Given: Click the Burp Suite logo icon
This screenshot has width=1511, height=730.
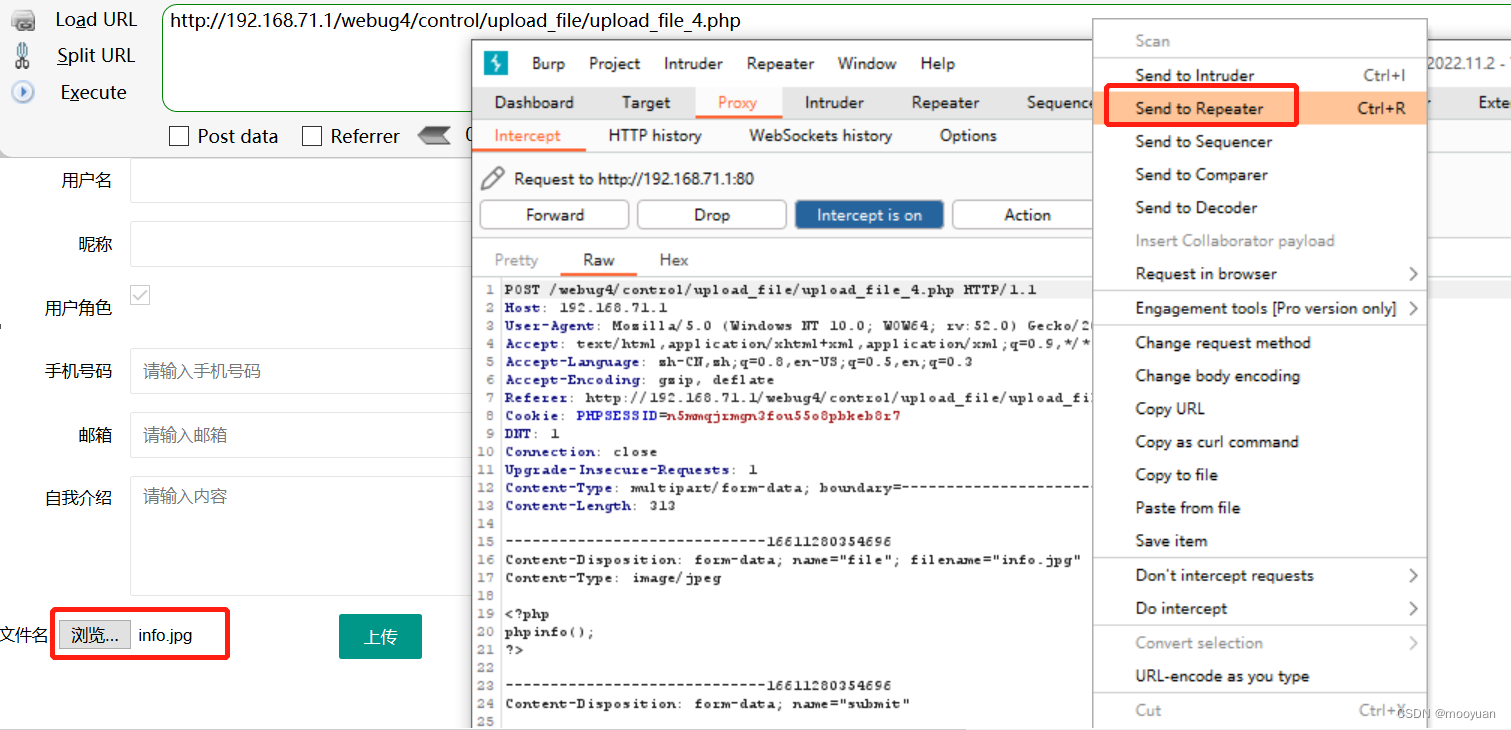Looking at the screenshot, I should [496, 63].
